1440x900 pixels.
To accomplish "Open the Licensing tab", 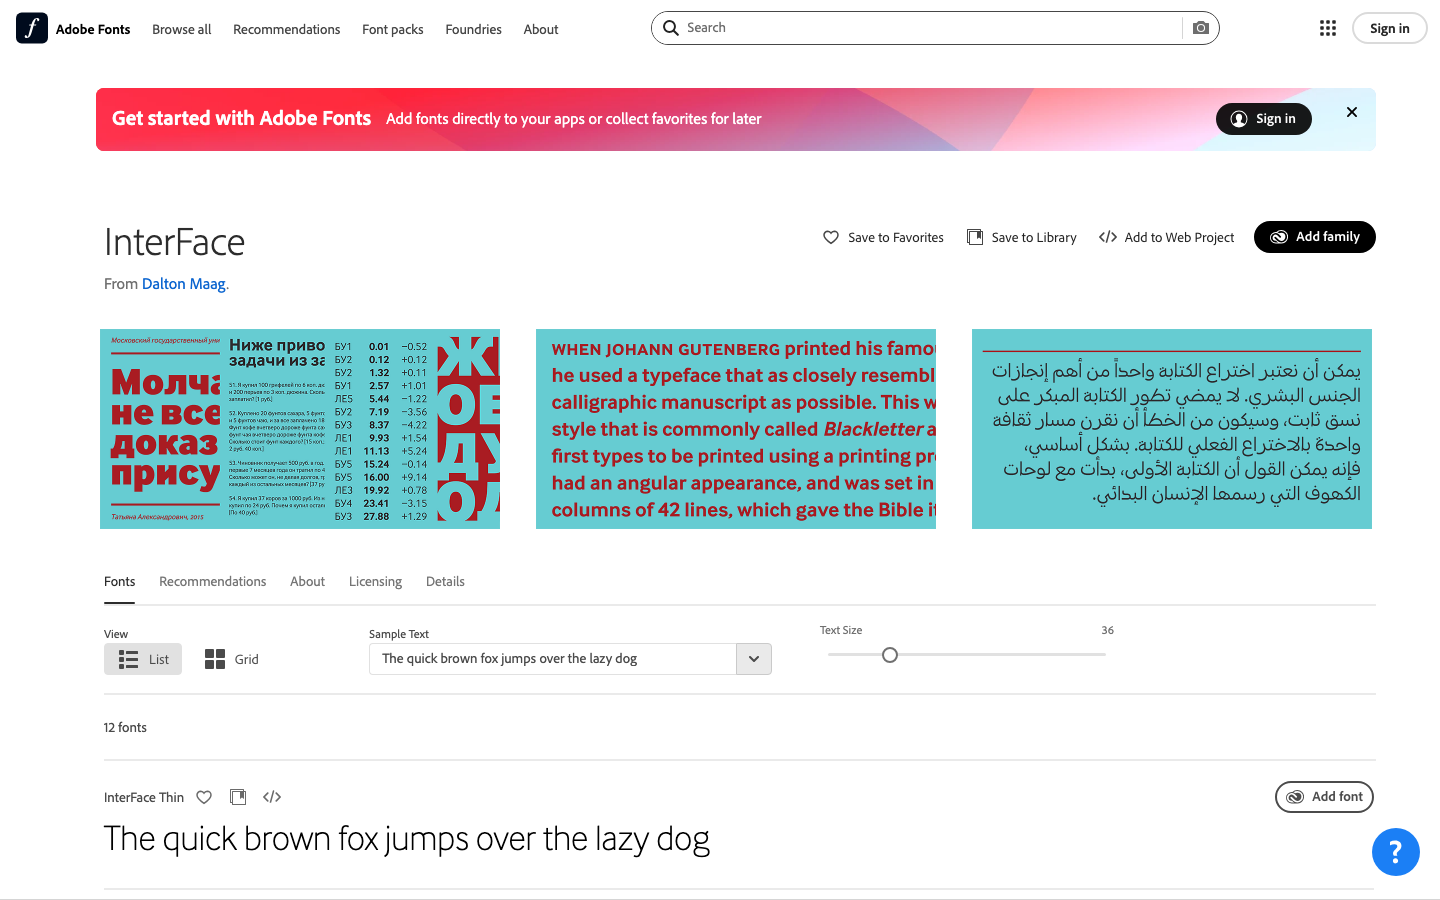I will (375, 581).
